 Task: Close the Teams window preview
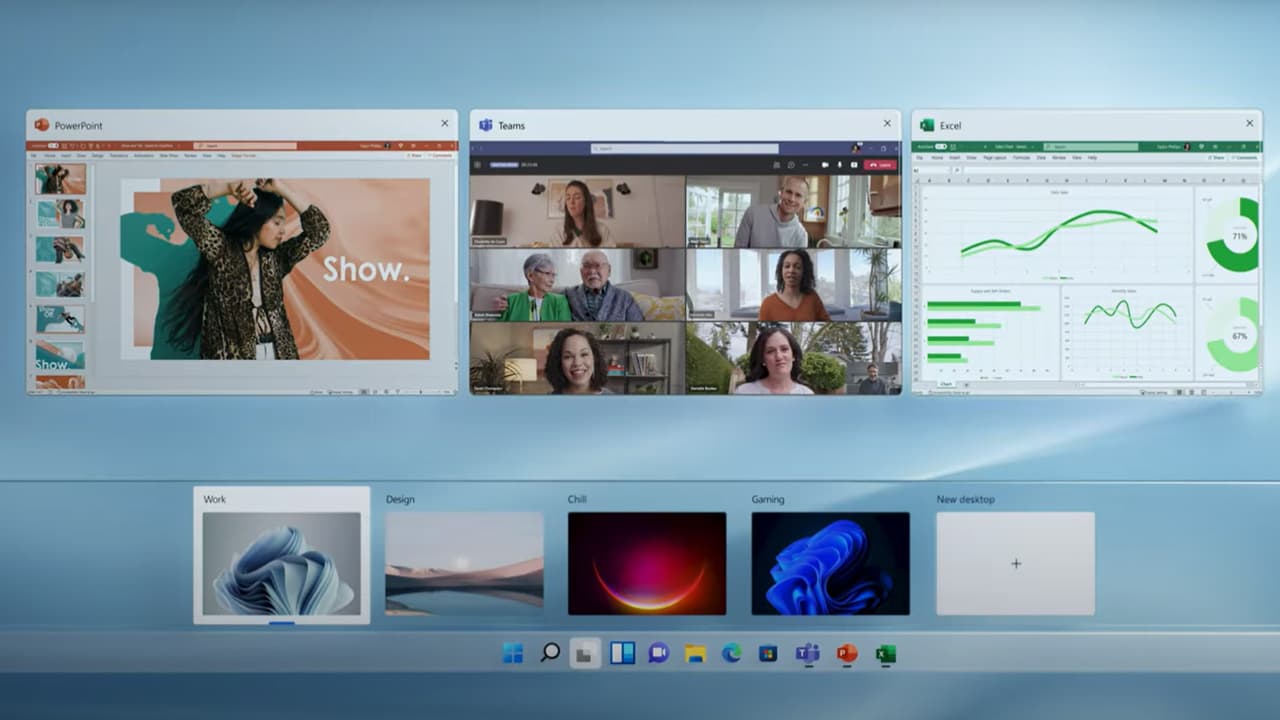[x=887, y=124]
